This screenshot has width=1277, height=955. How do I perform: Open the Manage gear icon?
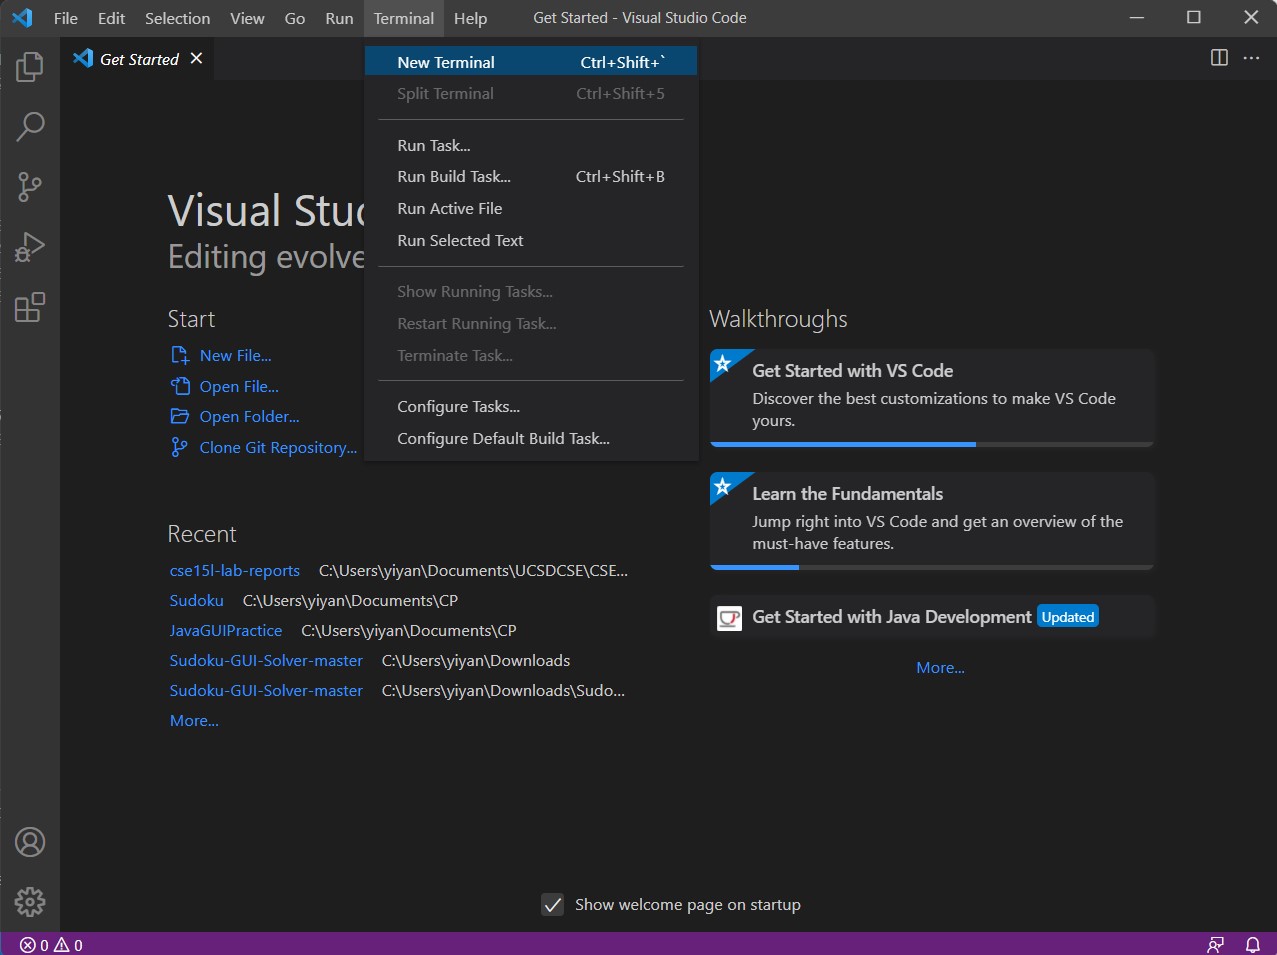click(30, 901)
